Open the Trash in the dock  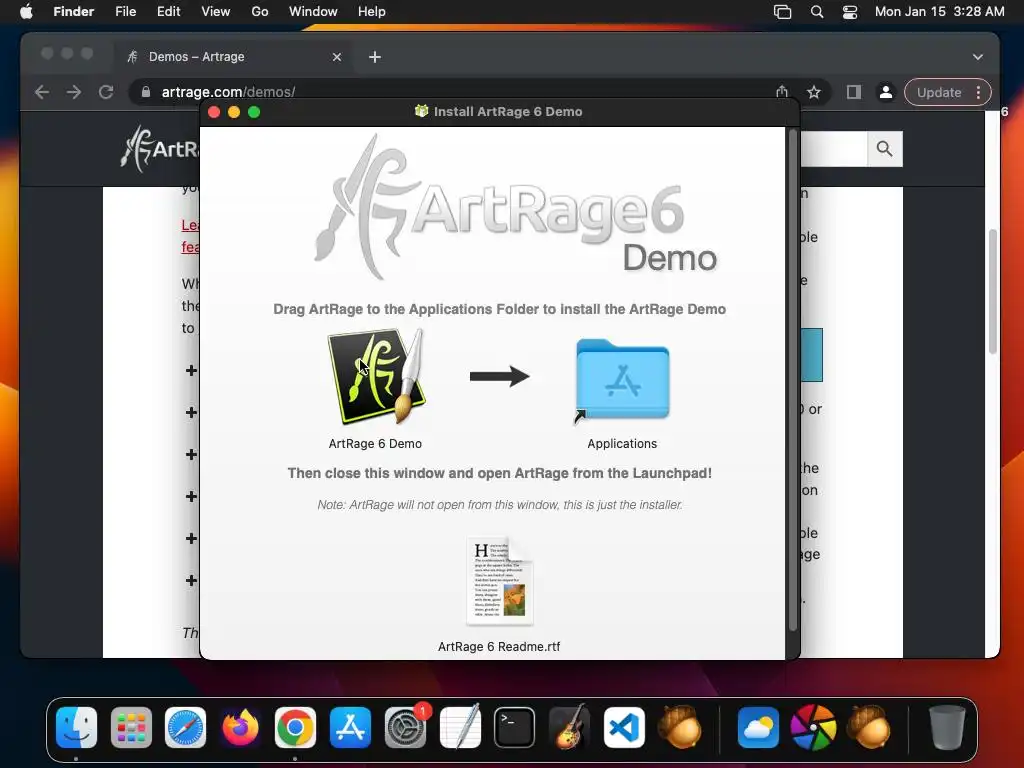point(947,728)
